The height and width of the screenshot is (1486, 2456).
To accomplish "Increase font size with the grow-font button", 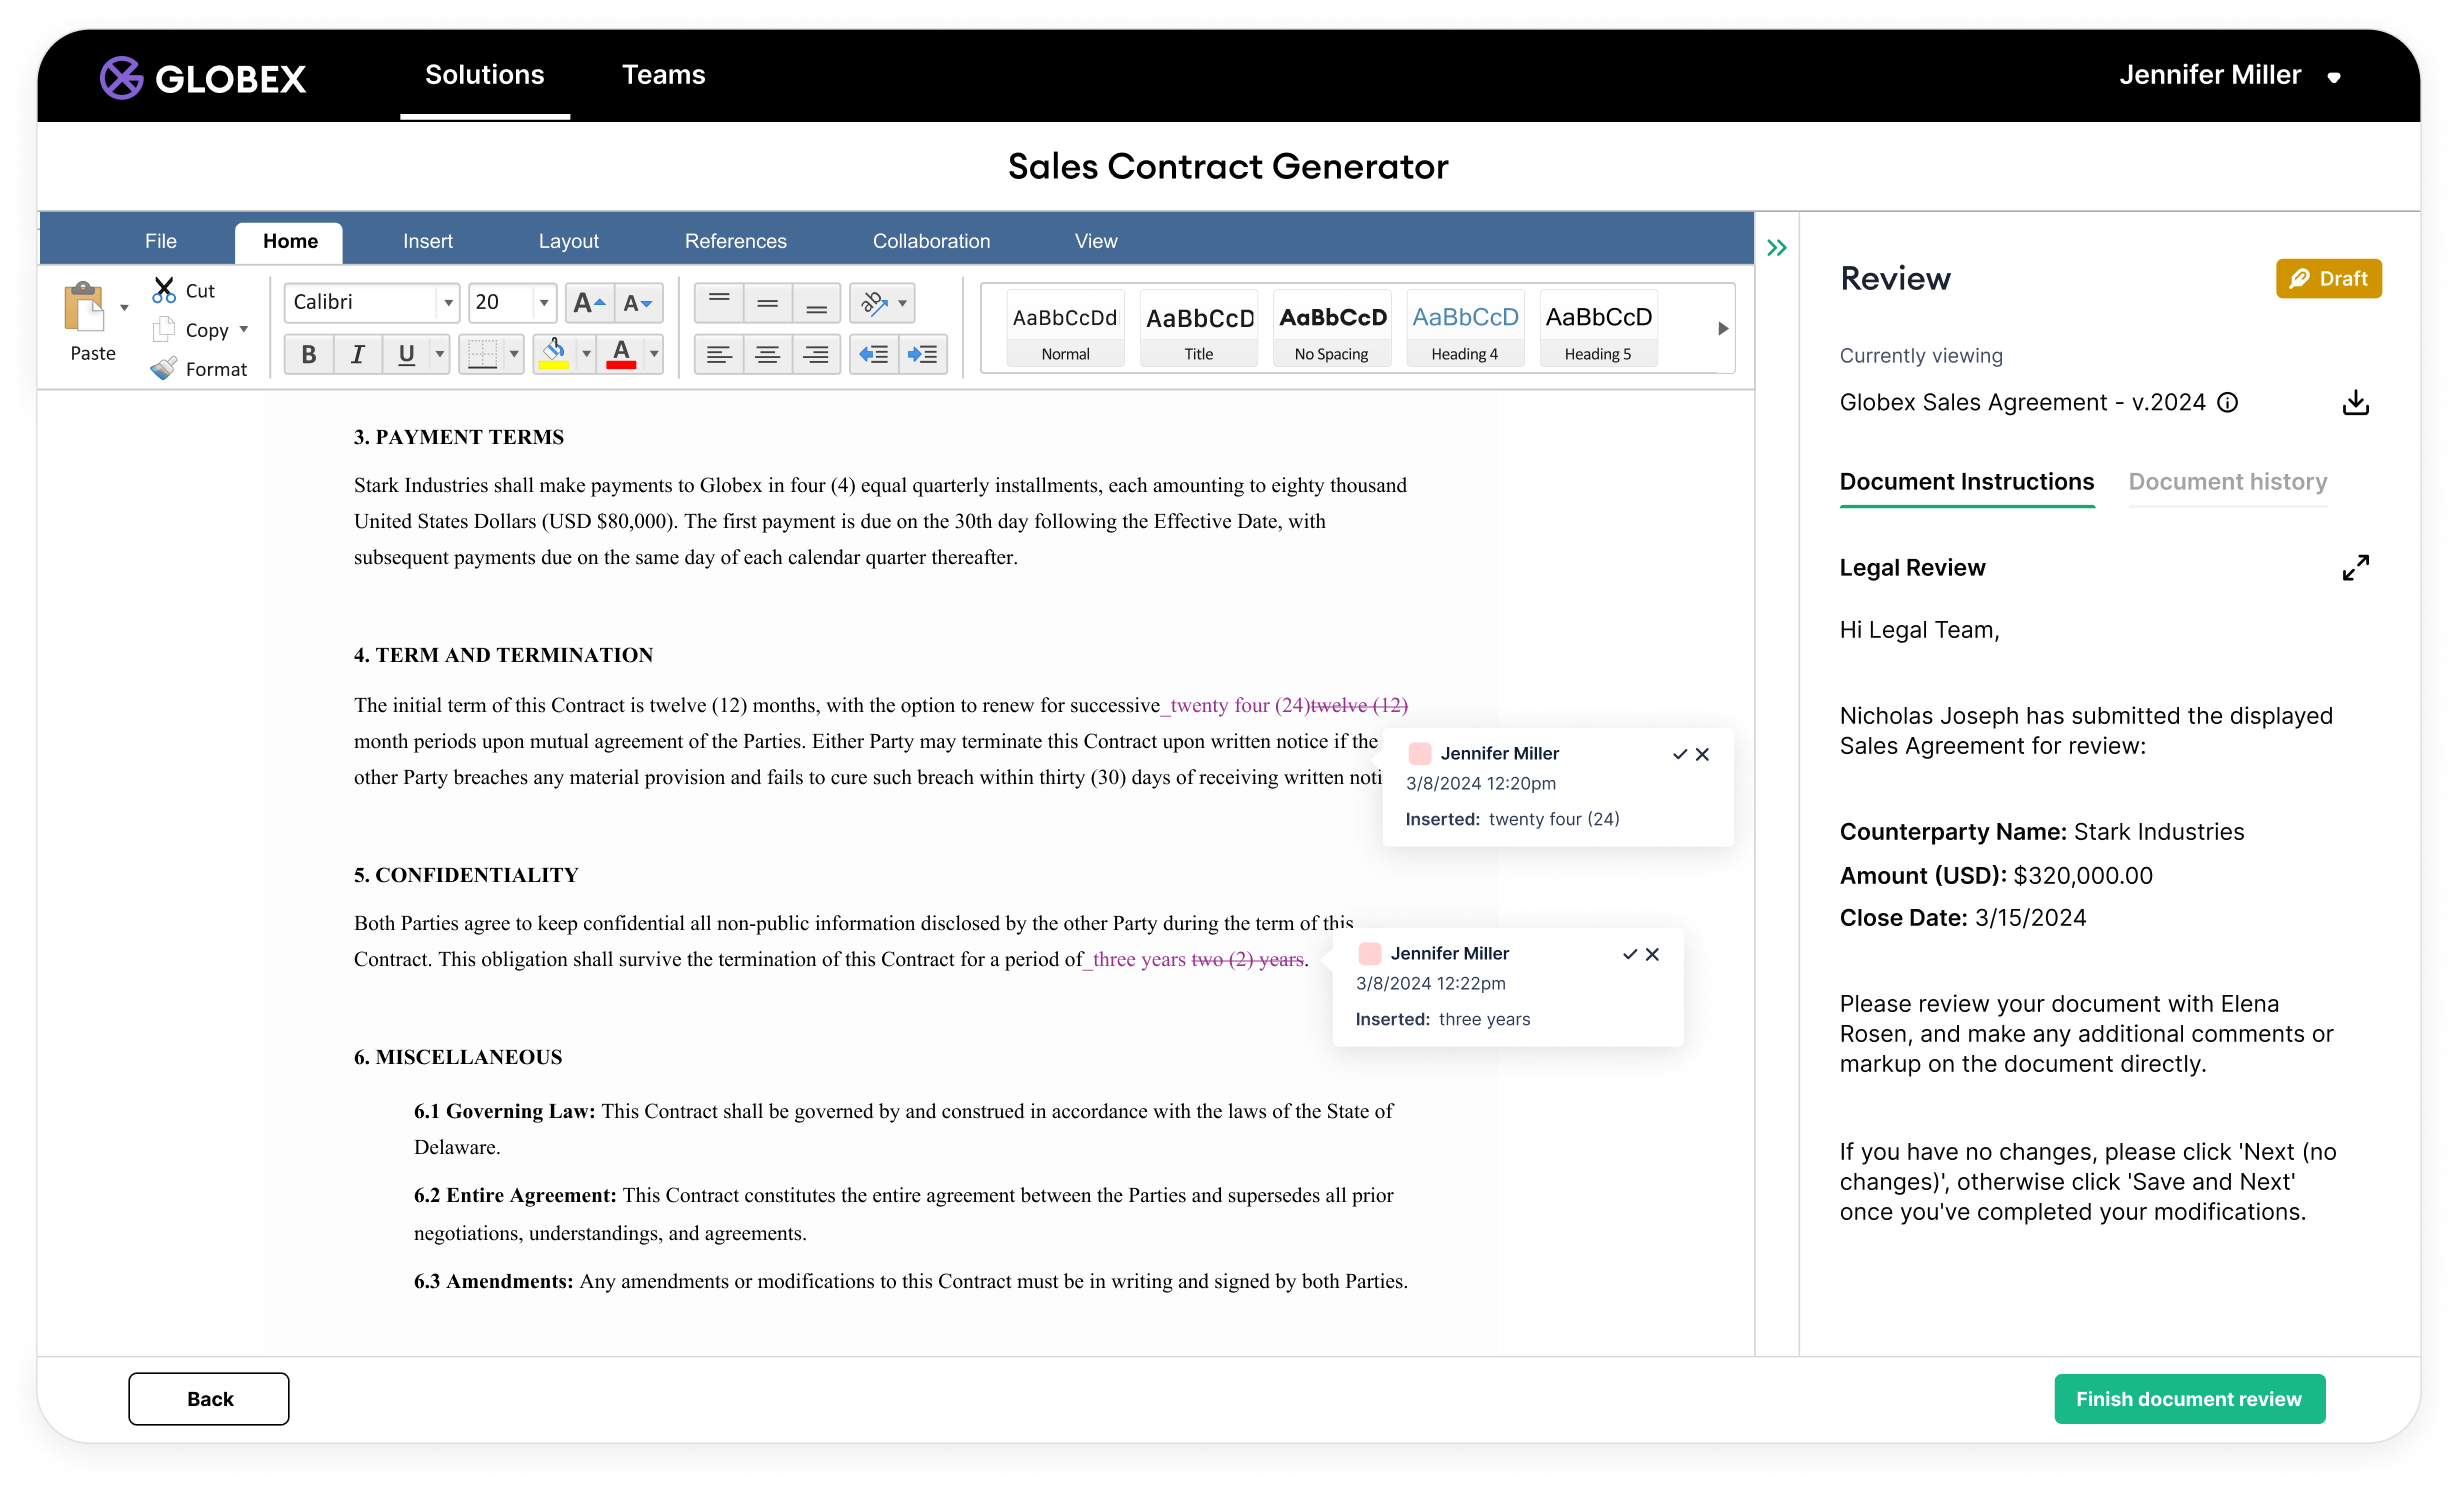I will (589, 302).
